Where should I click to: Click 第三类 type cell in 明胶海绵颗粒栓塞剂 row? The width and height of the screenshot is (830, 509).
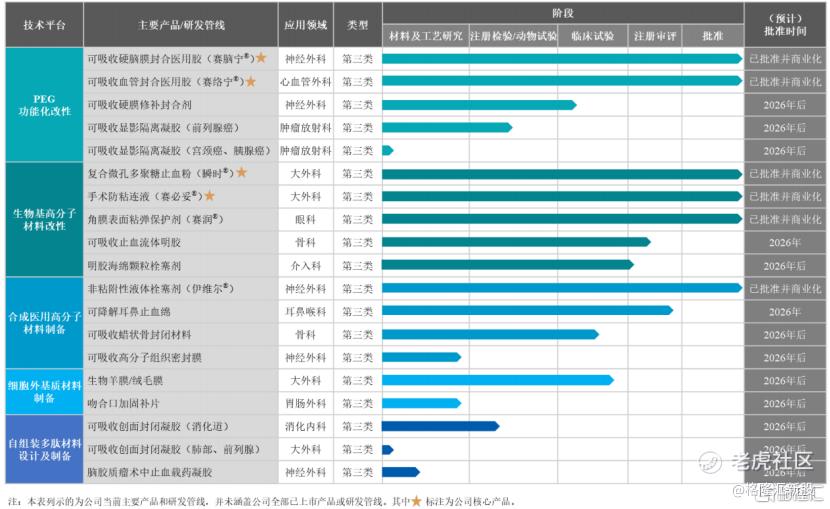coord(358,266)
